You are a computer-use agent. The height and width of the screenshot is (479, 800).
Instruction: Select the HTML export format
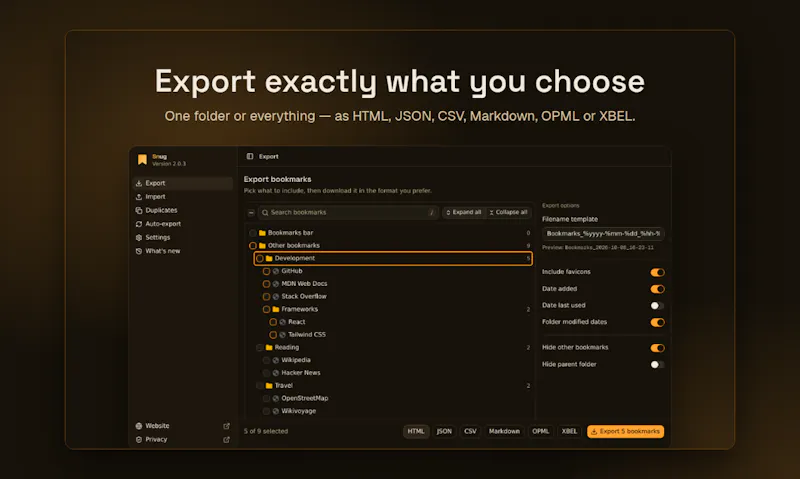pos(416,432)
